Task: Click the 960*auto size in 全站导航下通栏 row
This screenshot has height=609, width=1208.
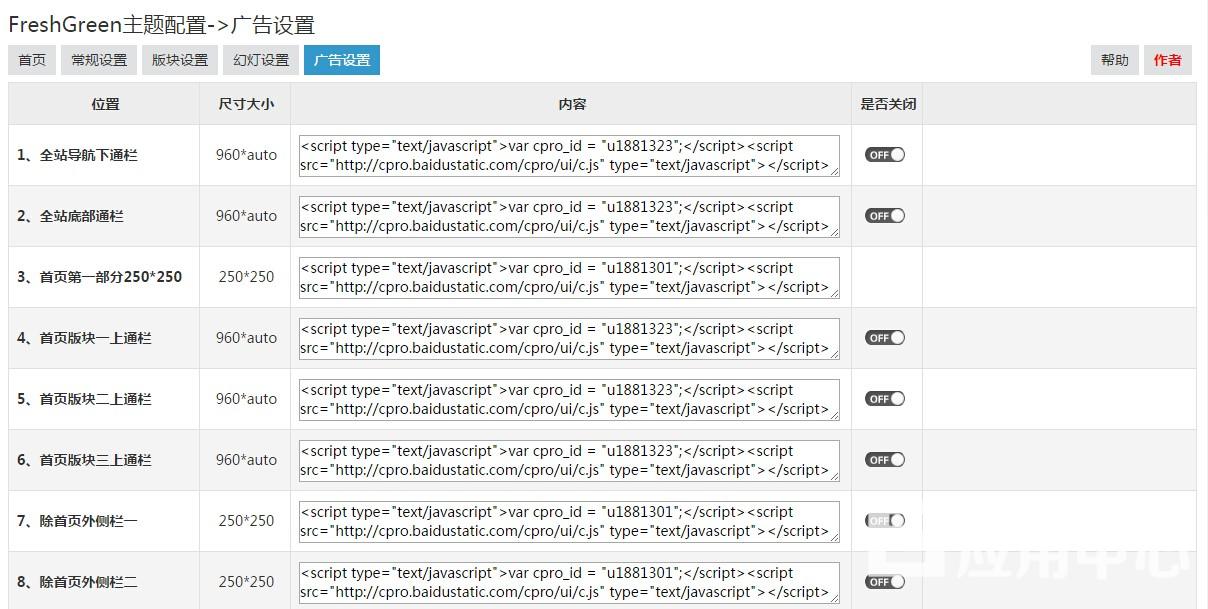Action: (x=246, y=155)
